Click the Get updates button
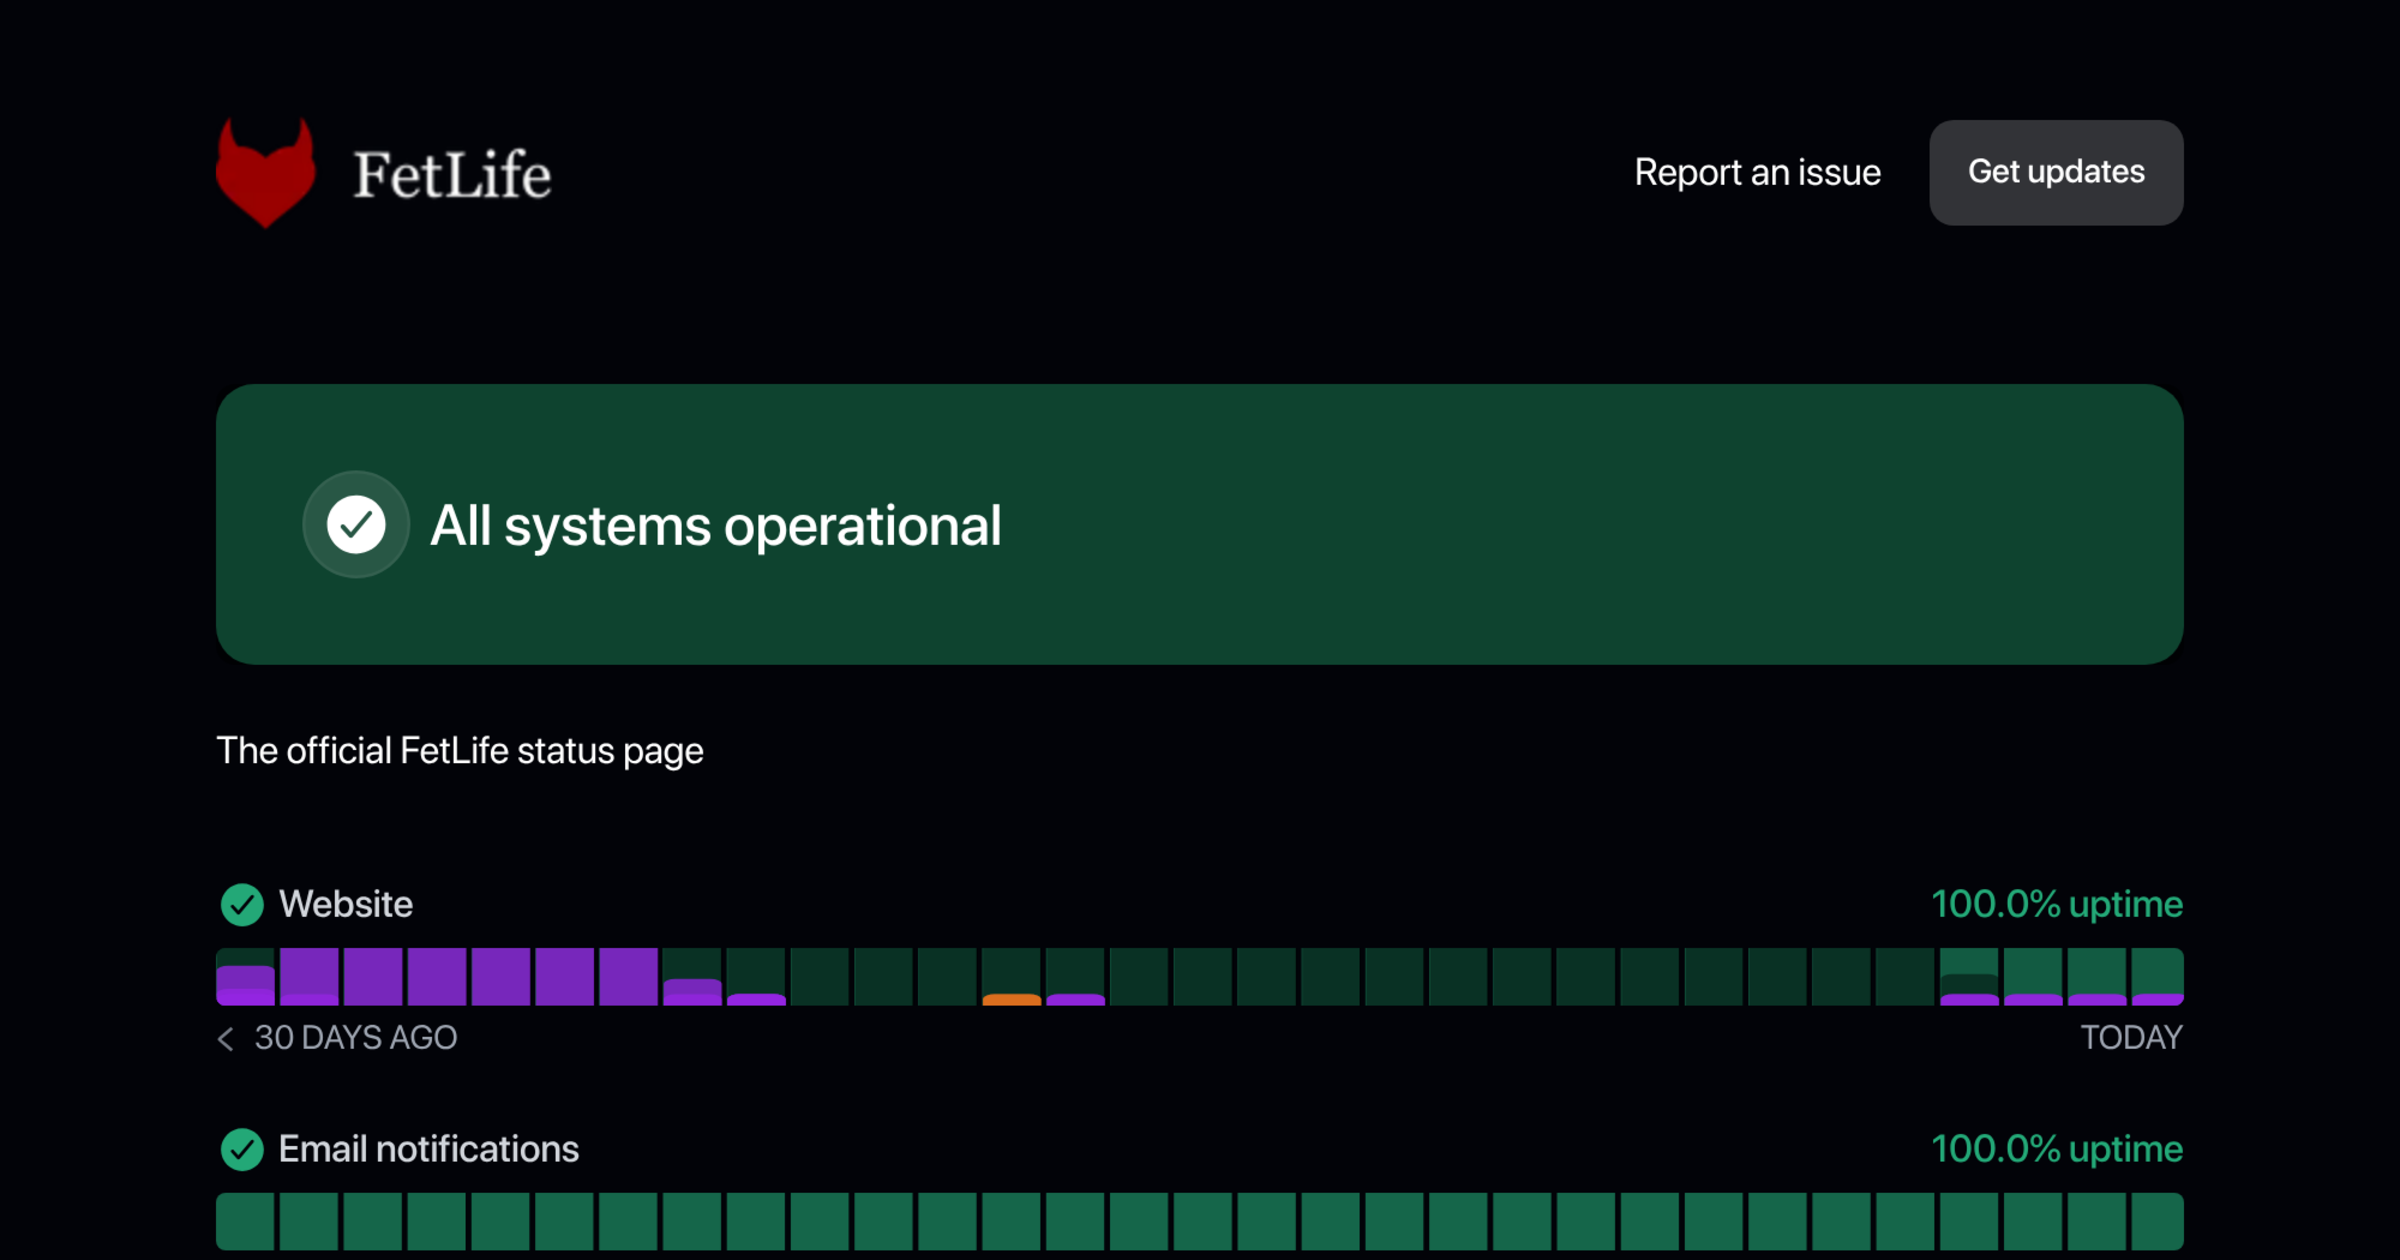Screen dimensions: 2400x1260 (2056, 172)
